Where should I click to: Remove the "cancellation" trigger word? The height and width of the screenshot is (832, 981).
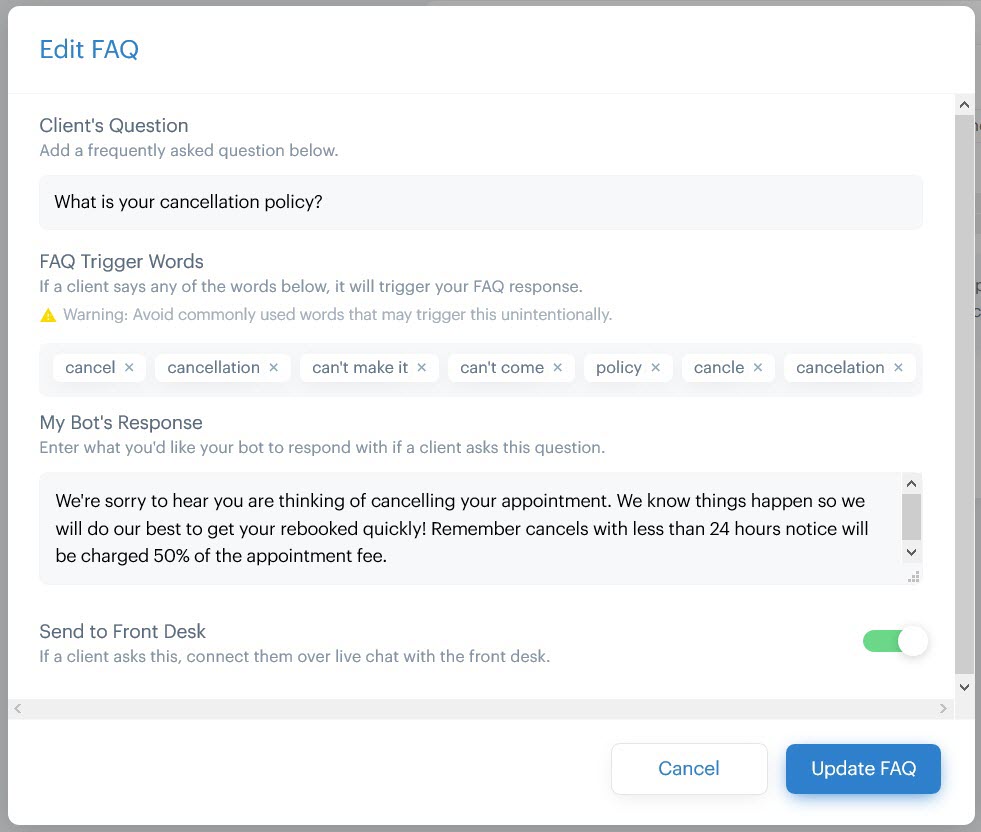pyautogui.click(x=273, y=367)
